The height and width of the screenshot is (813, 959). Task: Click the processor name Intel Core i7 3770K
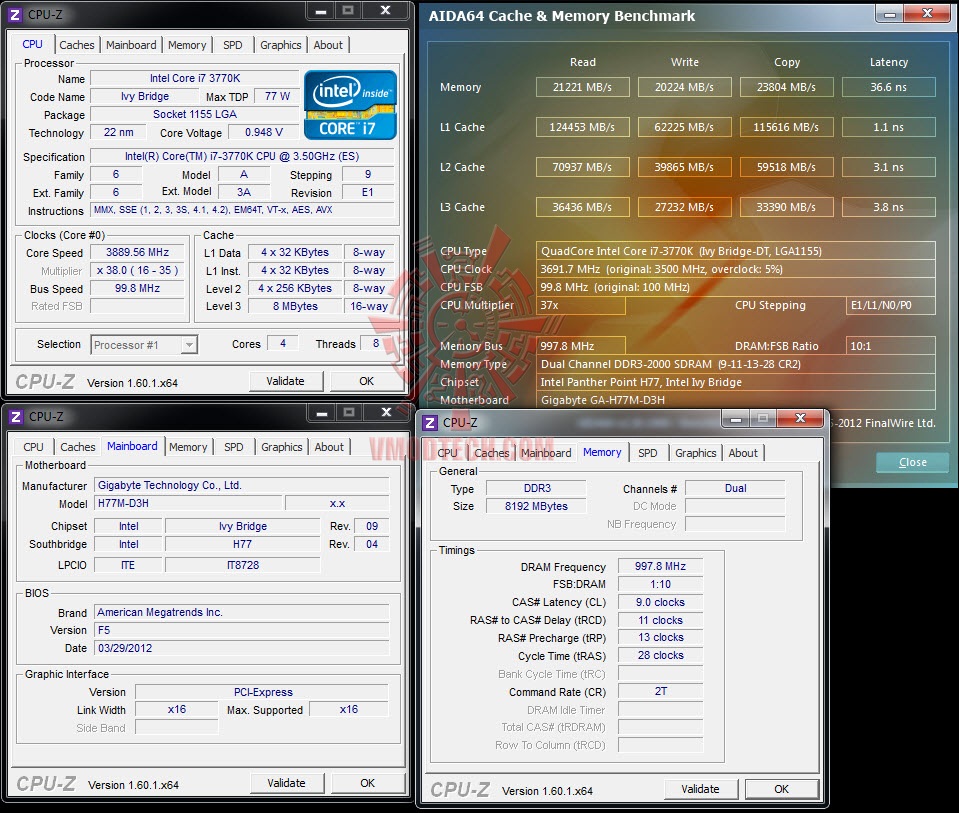click(194, 78)
